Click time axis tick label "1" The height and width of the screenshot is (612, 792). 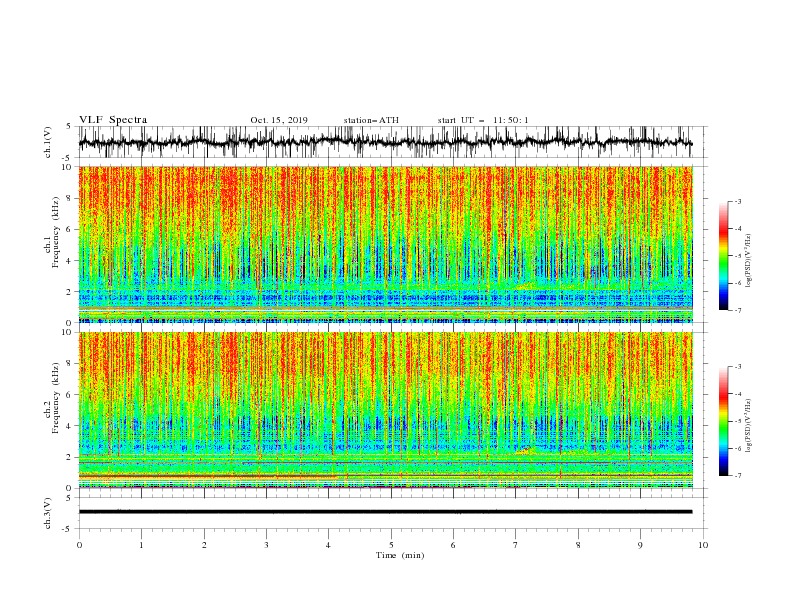[x=141, y=545]
